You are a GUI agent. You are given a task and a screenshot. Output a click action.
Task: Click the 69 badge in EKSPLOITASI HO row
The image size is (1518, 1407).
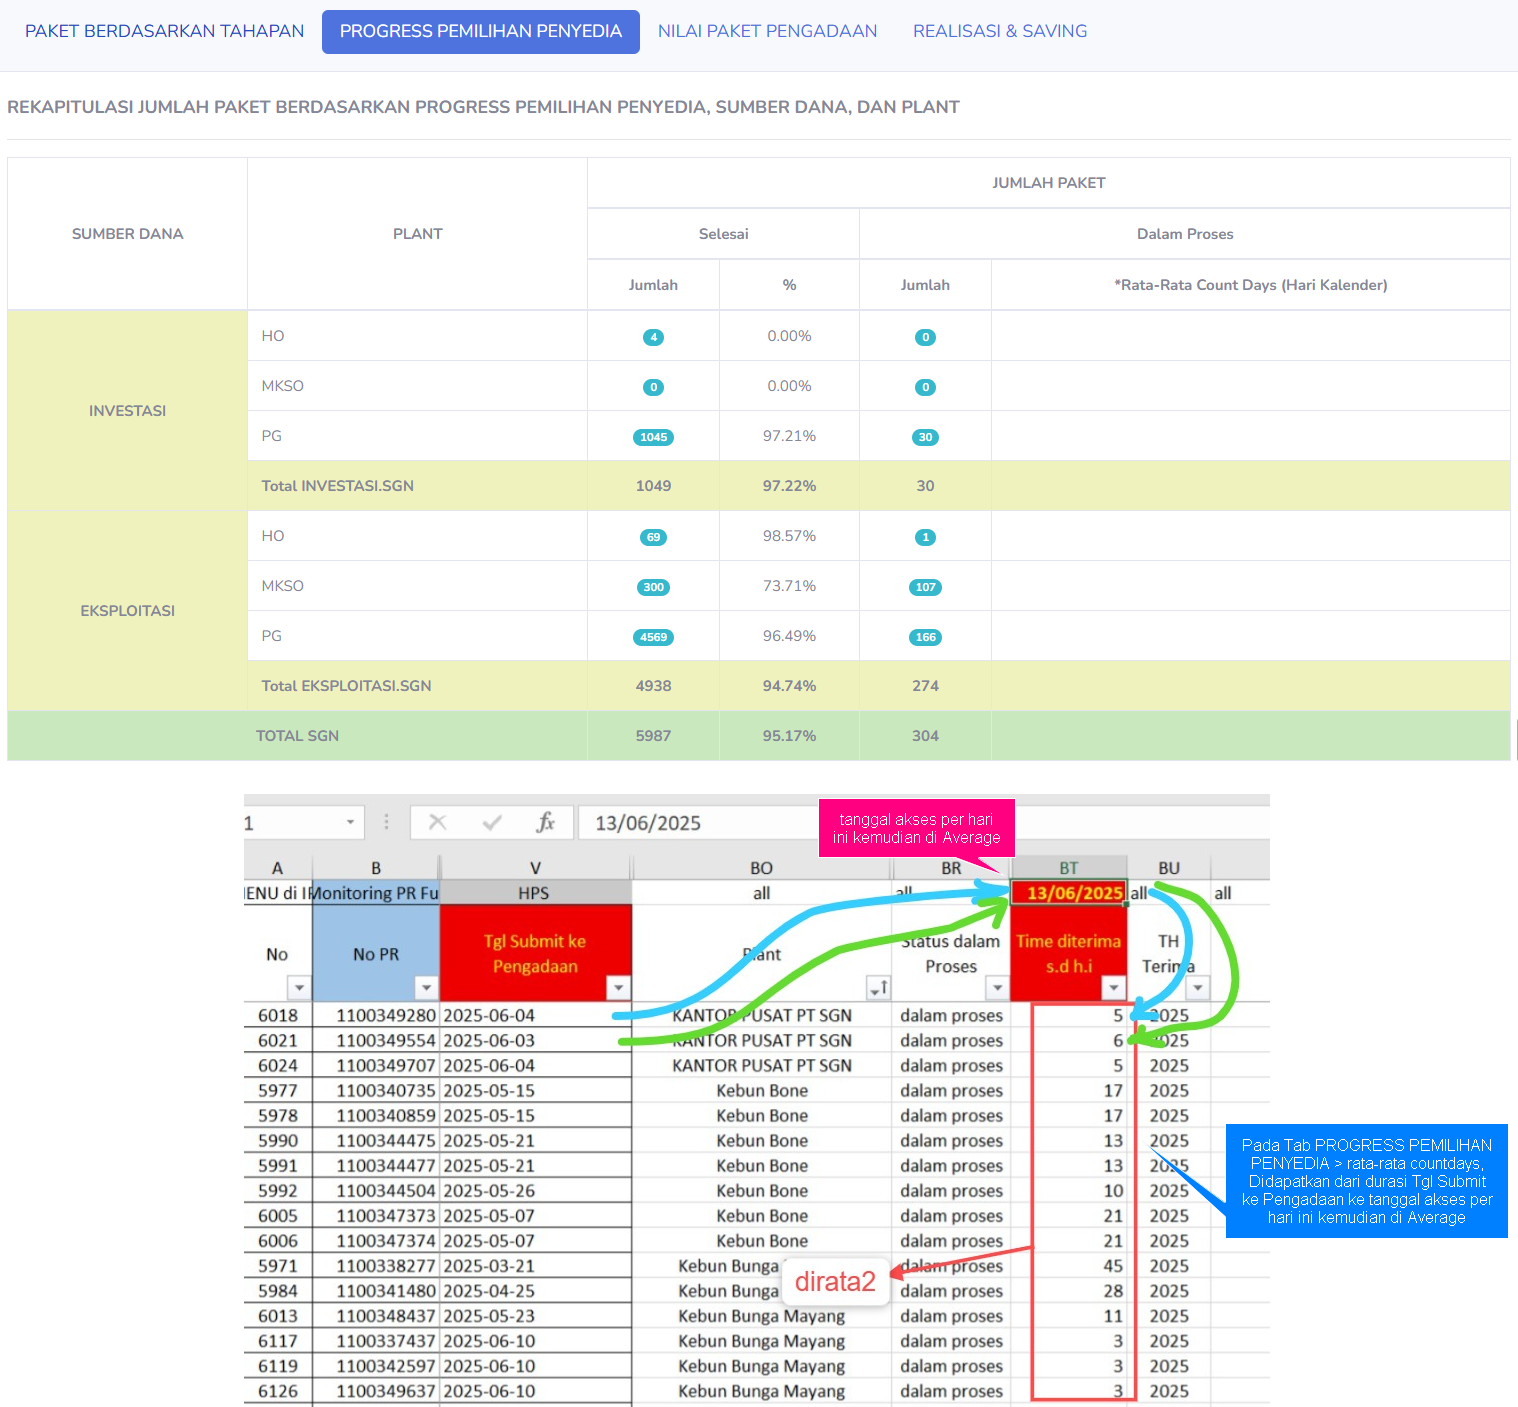pos(653,537)
